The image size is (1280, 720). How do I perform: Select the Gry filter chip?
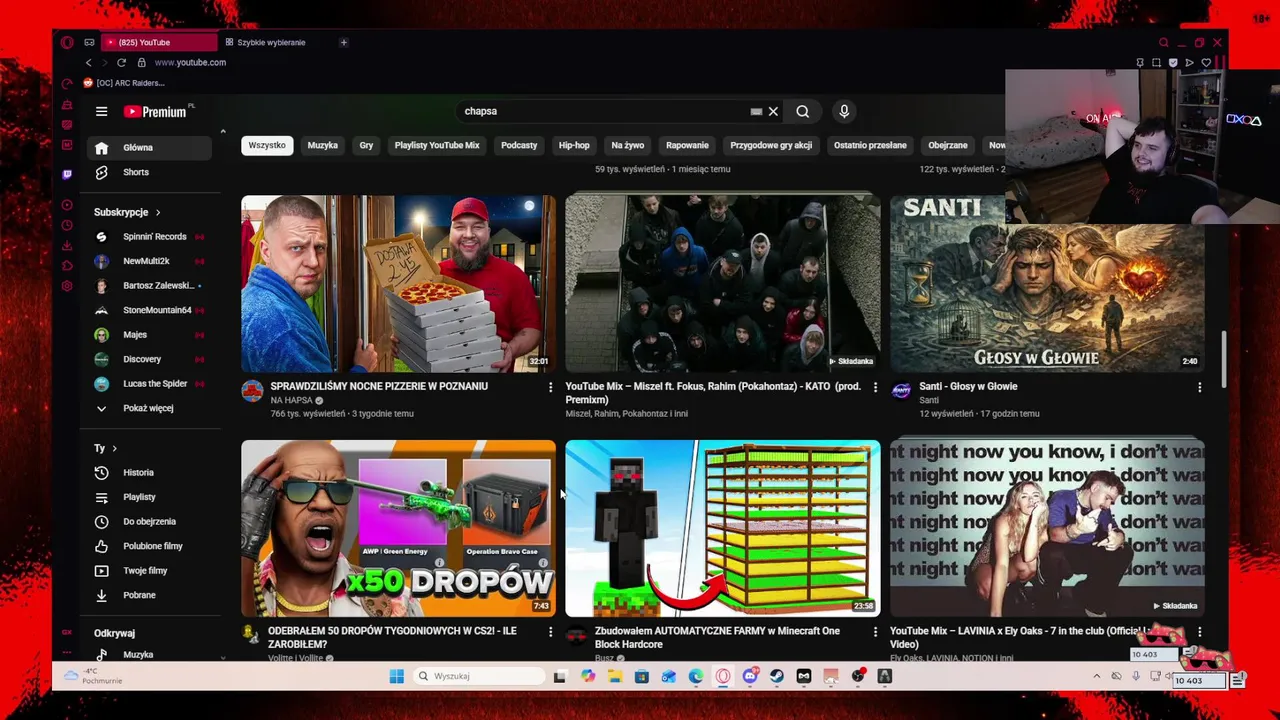[x=366, y=145]
